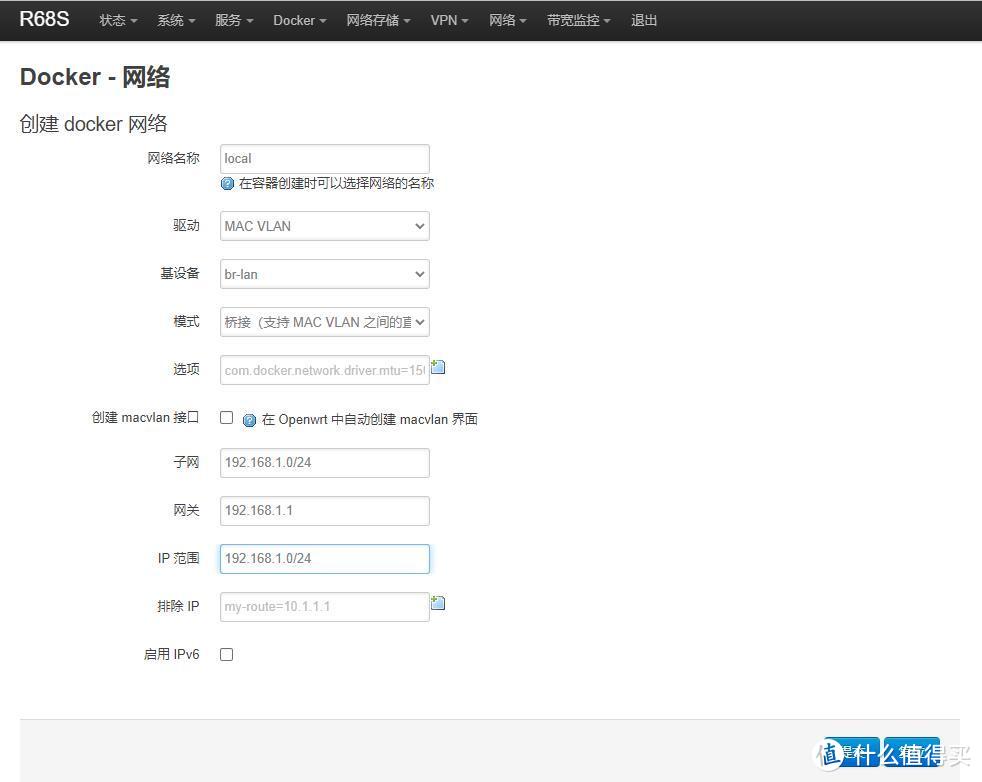Open the VPN menu

449,21
